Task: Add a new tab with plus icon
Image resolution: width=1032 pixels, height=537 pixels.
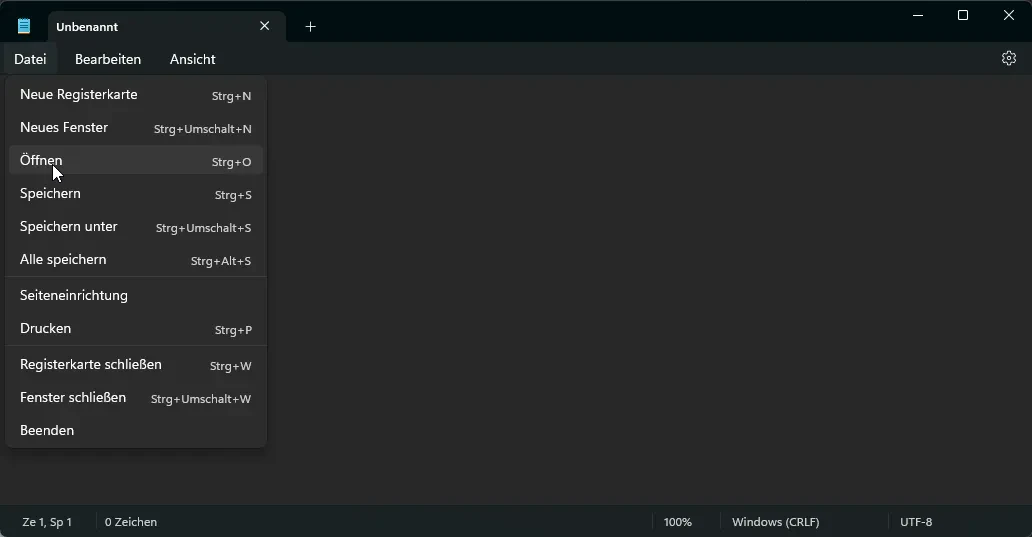Action: [x=311, y=26]
